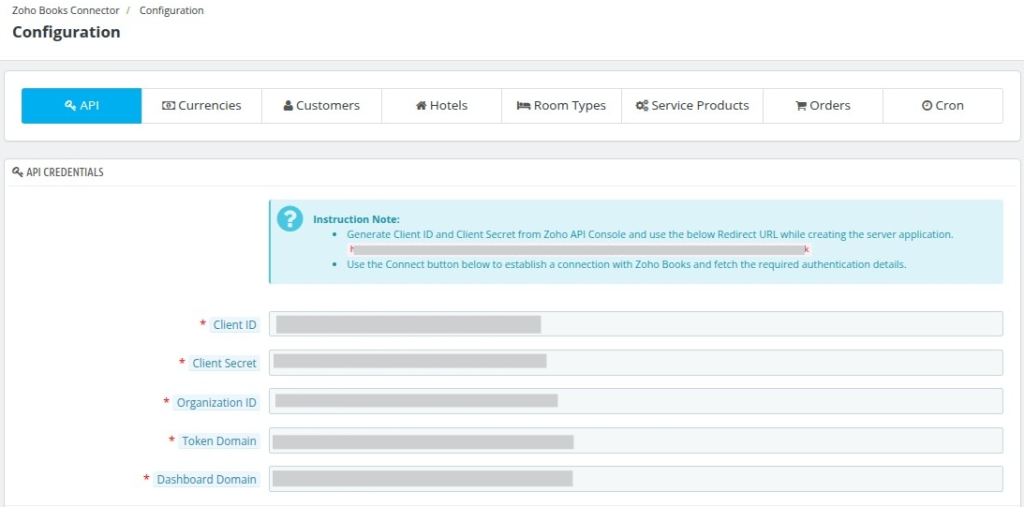Click the house icon beside Hotels
The image size is (1024, 507).
click(x=421, y=106)
